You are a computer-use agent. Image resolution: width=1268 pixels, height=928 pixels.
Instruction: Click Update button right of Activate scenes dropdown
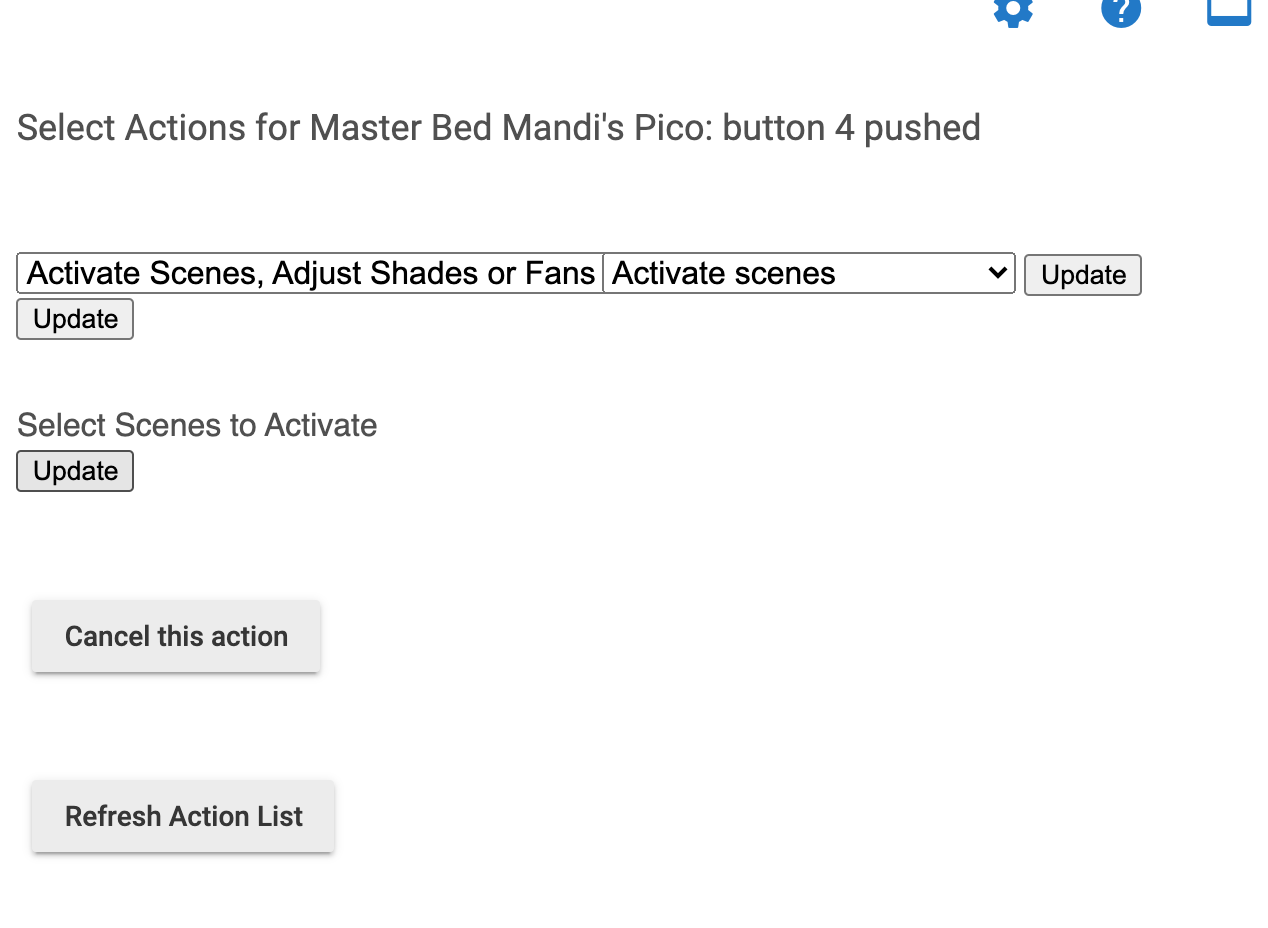[1083, 275]
